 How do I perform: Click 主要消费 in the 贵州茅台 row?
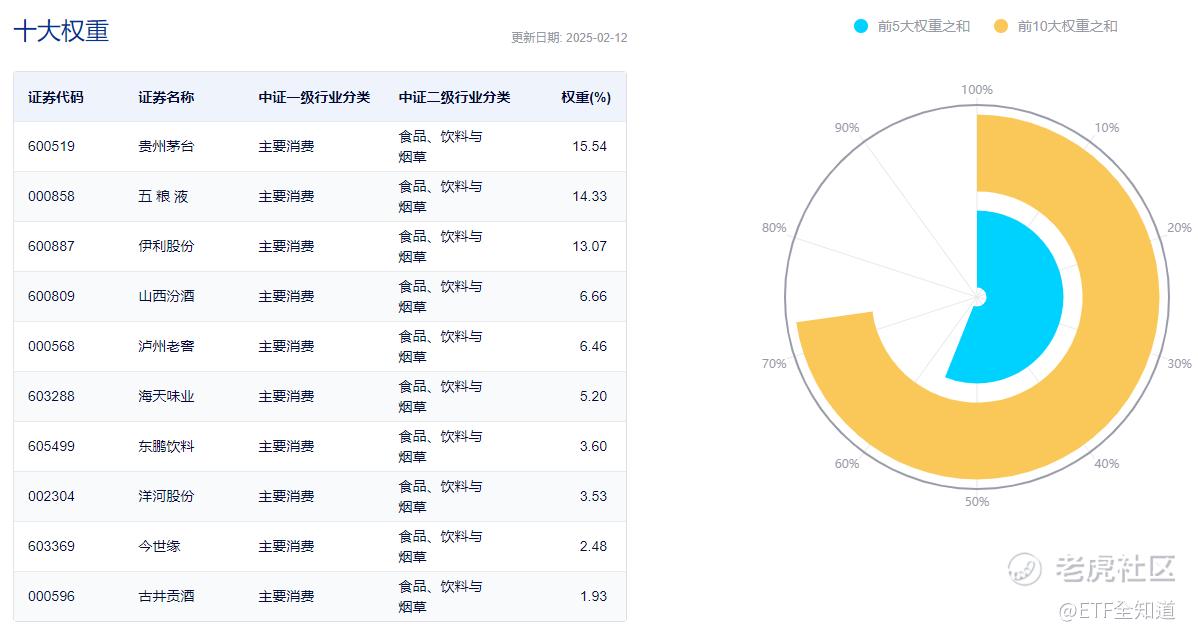286,146
